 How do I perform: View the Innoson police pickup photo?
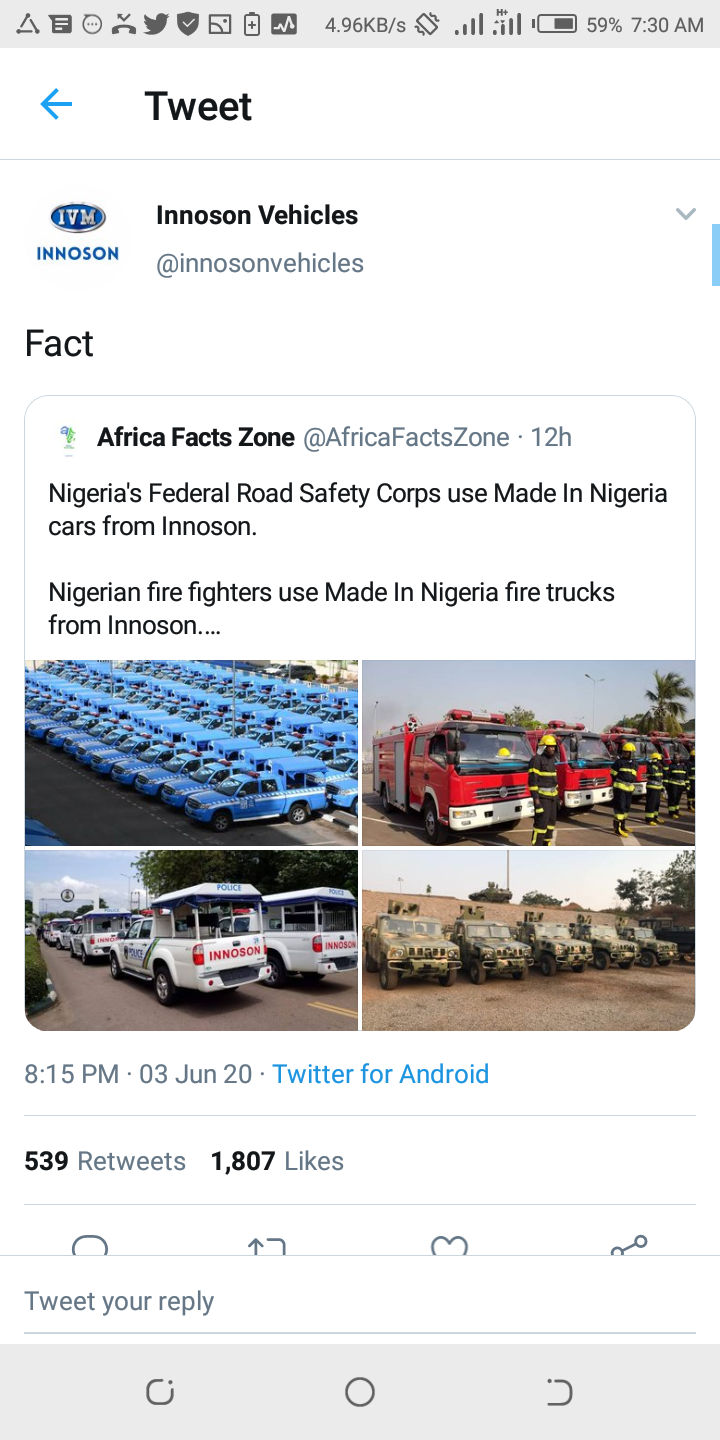(x=191, y=940)
